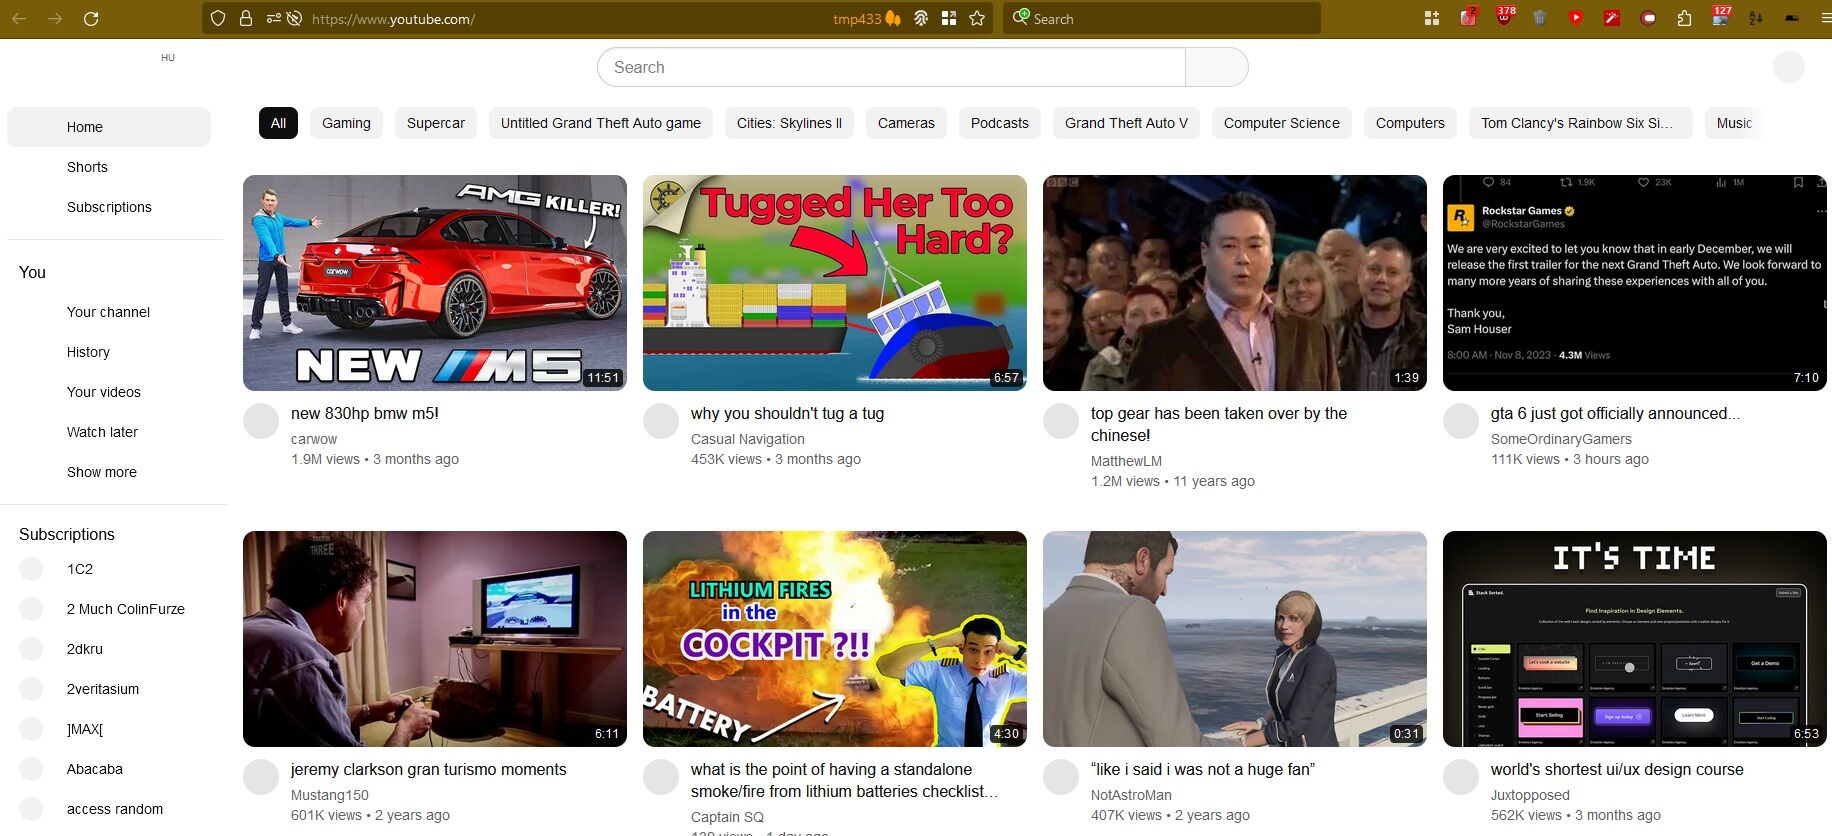1832x836 pixels.
Task: Click the tmp433 container label in address bar
Action: pyautogui.click(x=857, y=19)
